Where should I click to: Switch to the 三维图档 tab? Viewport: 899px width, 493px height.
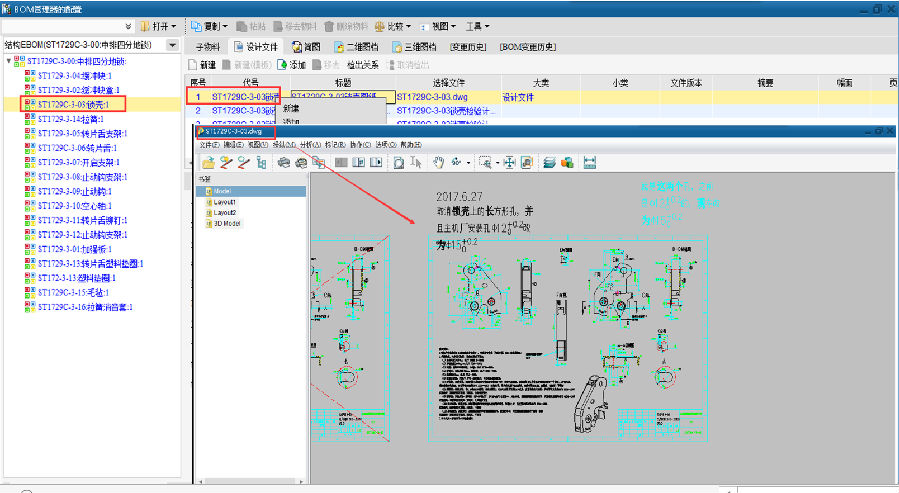(414, 46)
